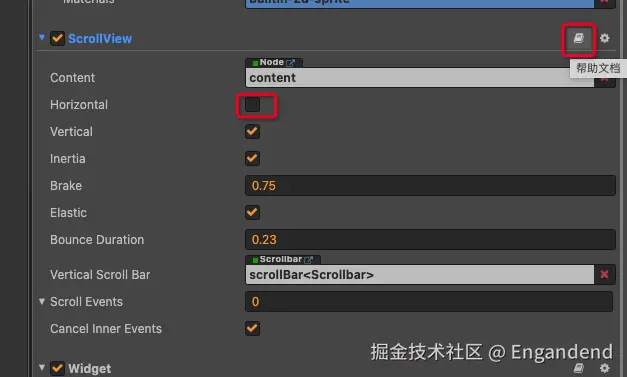Select the Content node reference field
The width and height of the screenshot is (627, 377).
coord(419,78)
